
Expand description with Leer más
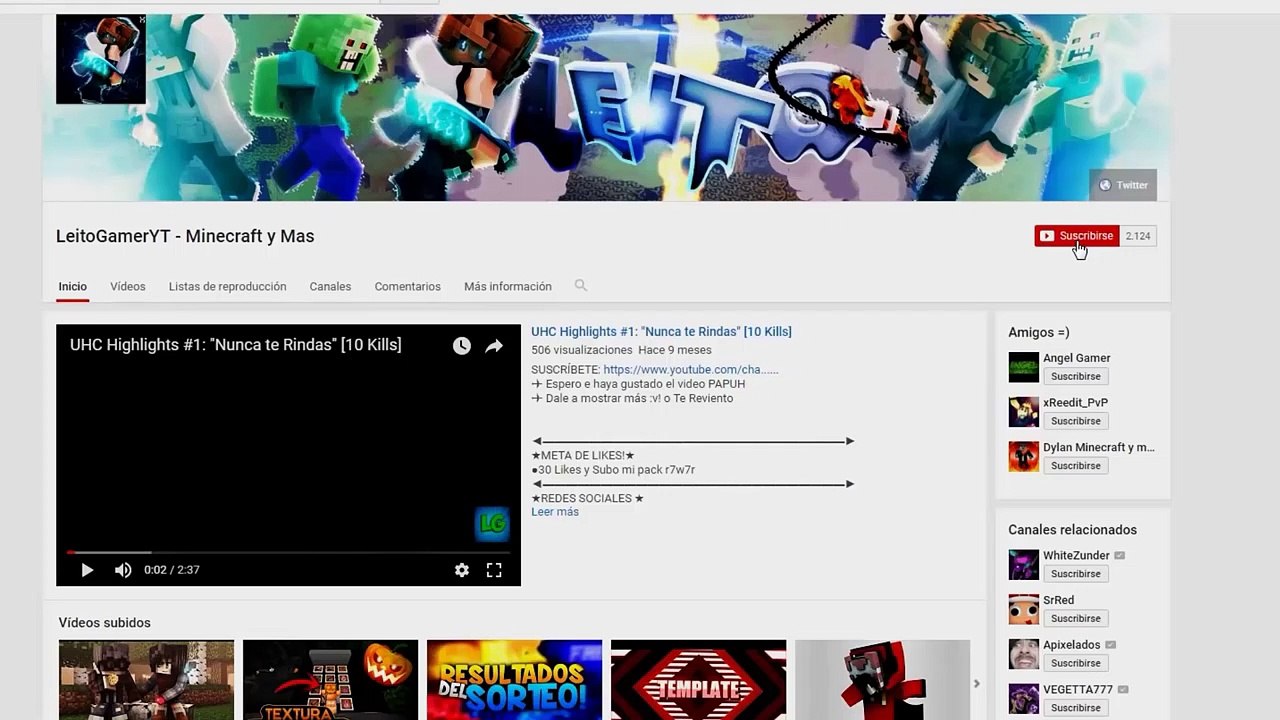point(555,511)
